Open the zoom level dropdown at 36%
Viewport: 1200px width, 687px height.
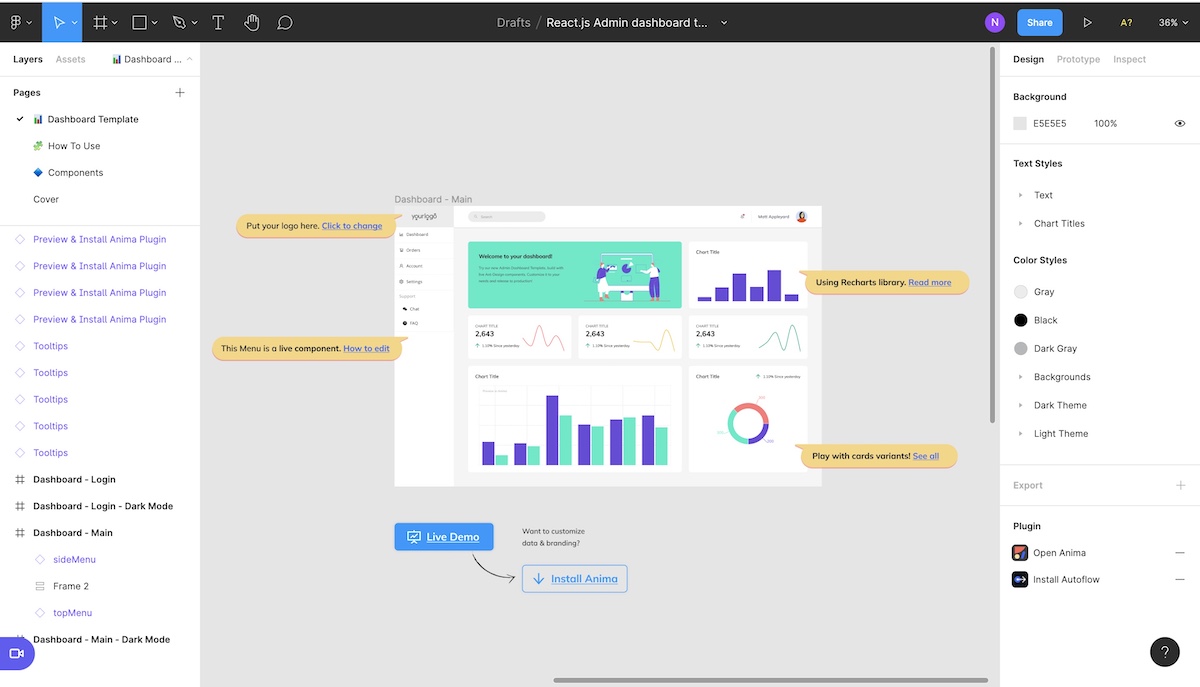[x=1173, y=22]
